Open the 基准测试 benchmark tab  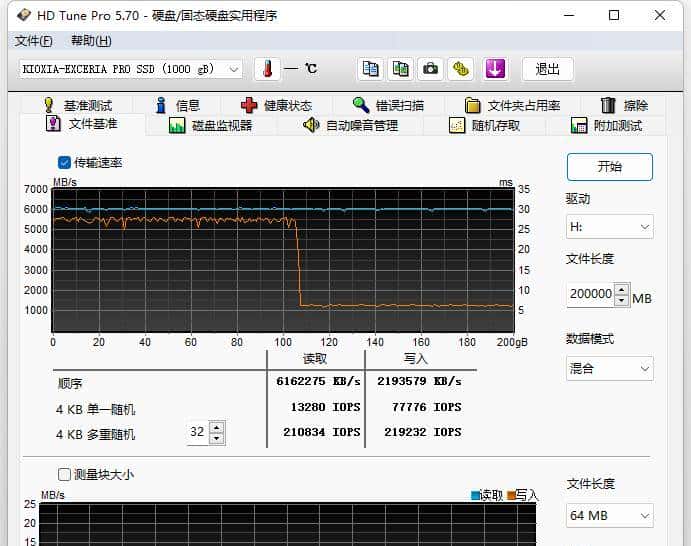(78, 105)
